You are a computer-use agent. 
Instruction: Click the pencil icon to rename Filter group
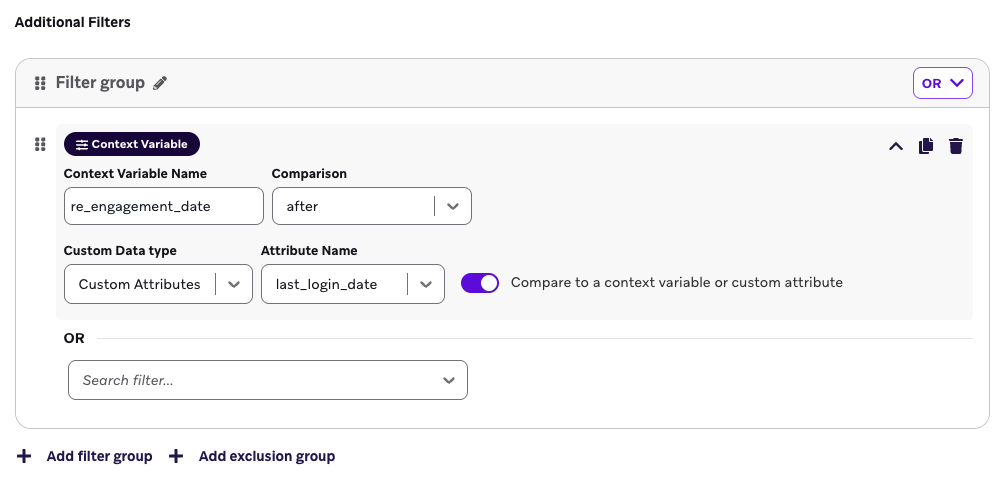pyautogui.click(x=160, y=83)
